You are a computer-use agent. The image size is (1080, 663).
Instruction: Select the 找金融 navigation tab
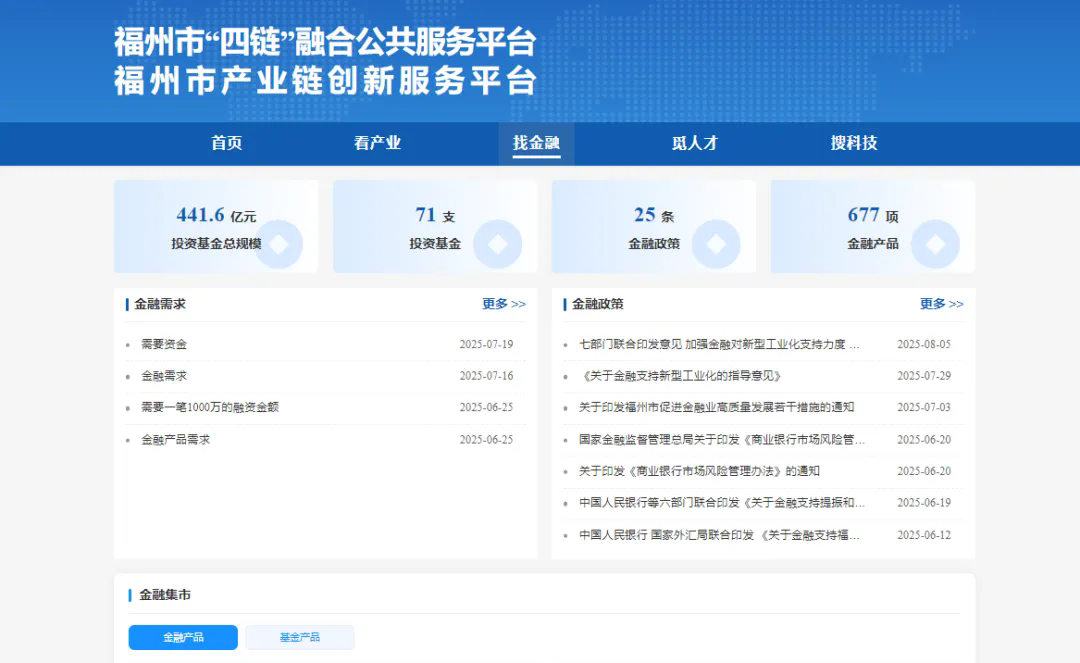[x=536, y=143]
